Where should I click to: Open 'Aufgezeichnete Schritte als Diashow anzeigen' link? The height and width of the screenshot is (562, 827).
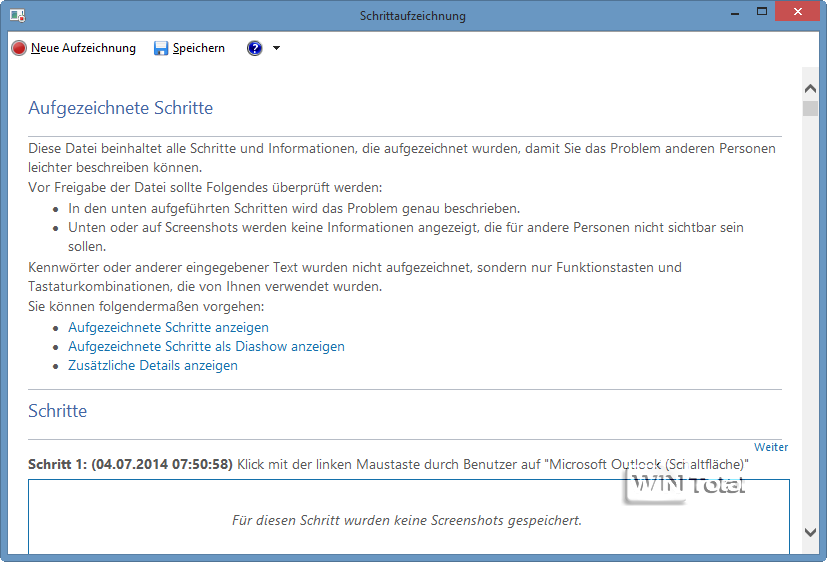click(206, 346)
